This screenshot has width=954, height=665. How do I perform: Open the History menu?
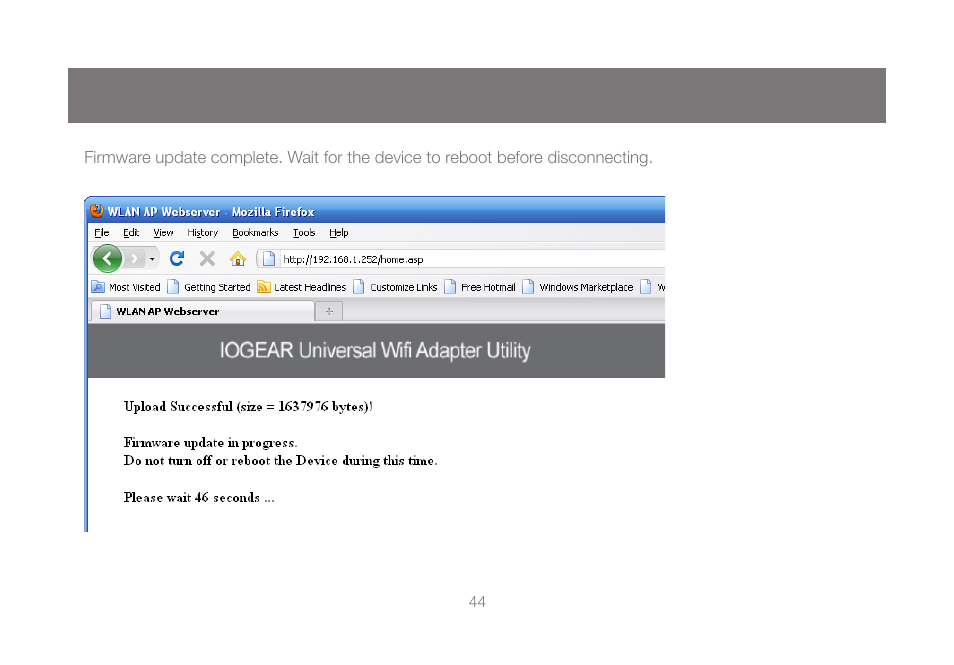pos(203,232)
